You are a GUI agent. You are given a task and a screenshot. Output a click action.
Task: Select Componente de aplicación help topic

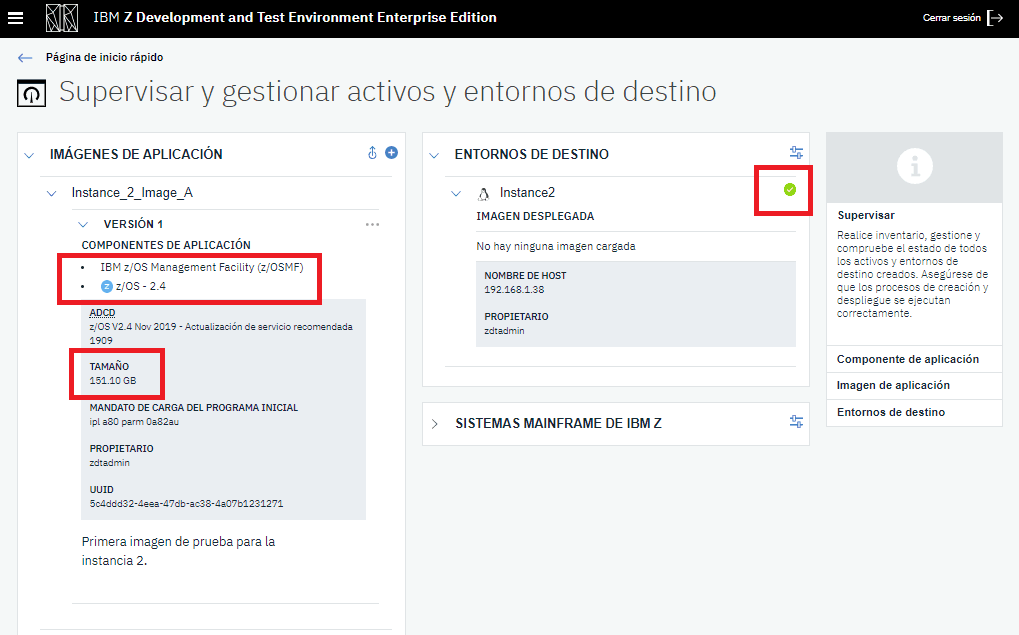click(x=907, y=359)
